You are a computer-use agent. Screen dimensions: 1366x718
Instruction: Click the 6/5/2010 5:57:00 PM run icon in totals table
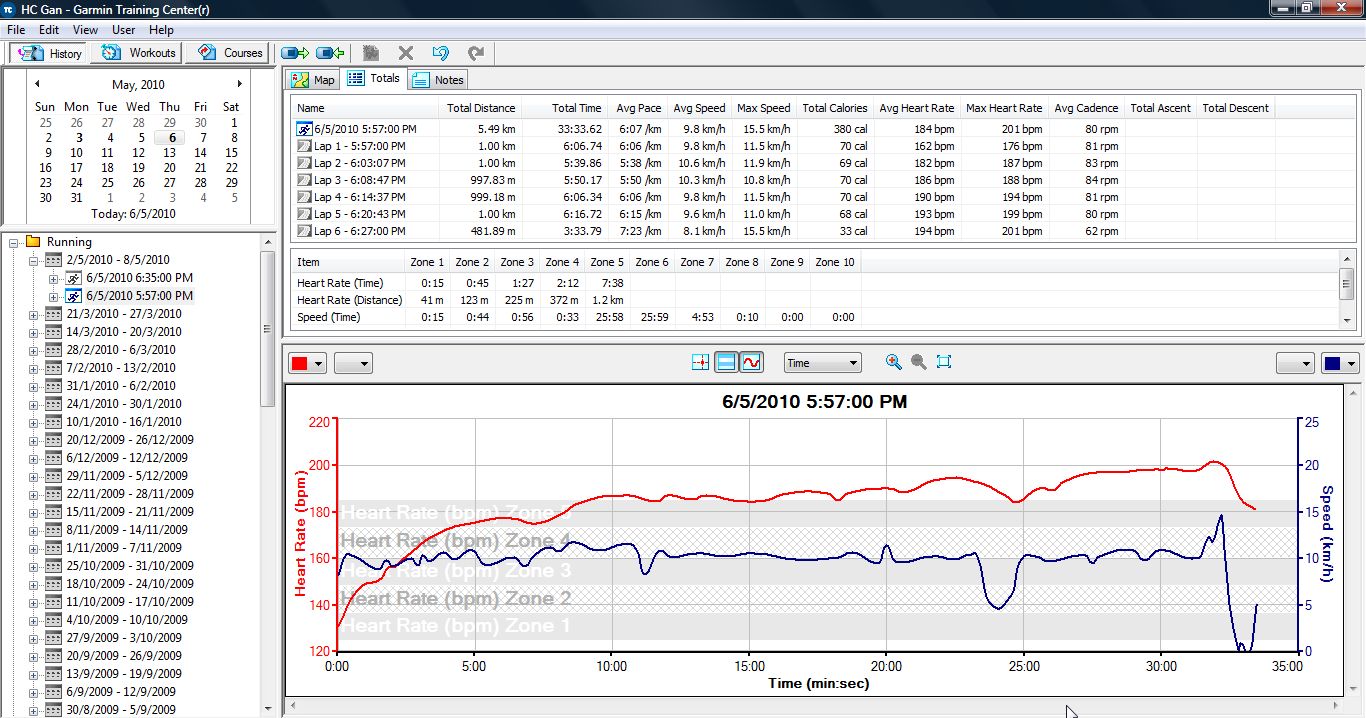305,129
